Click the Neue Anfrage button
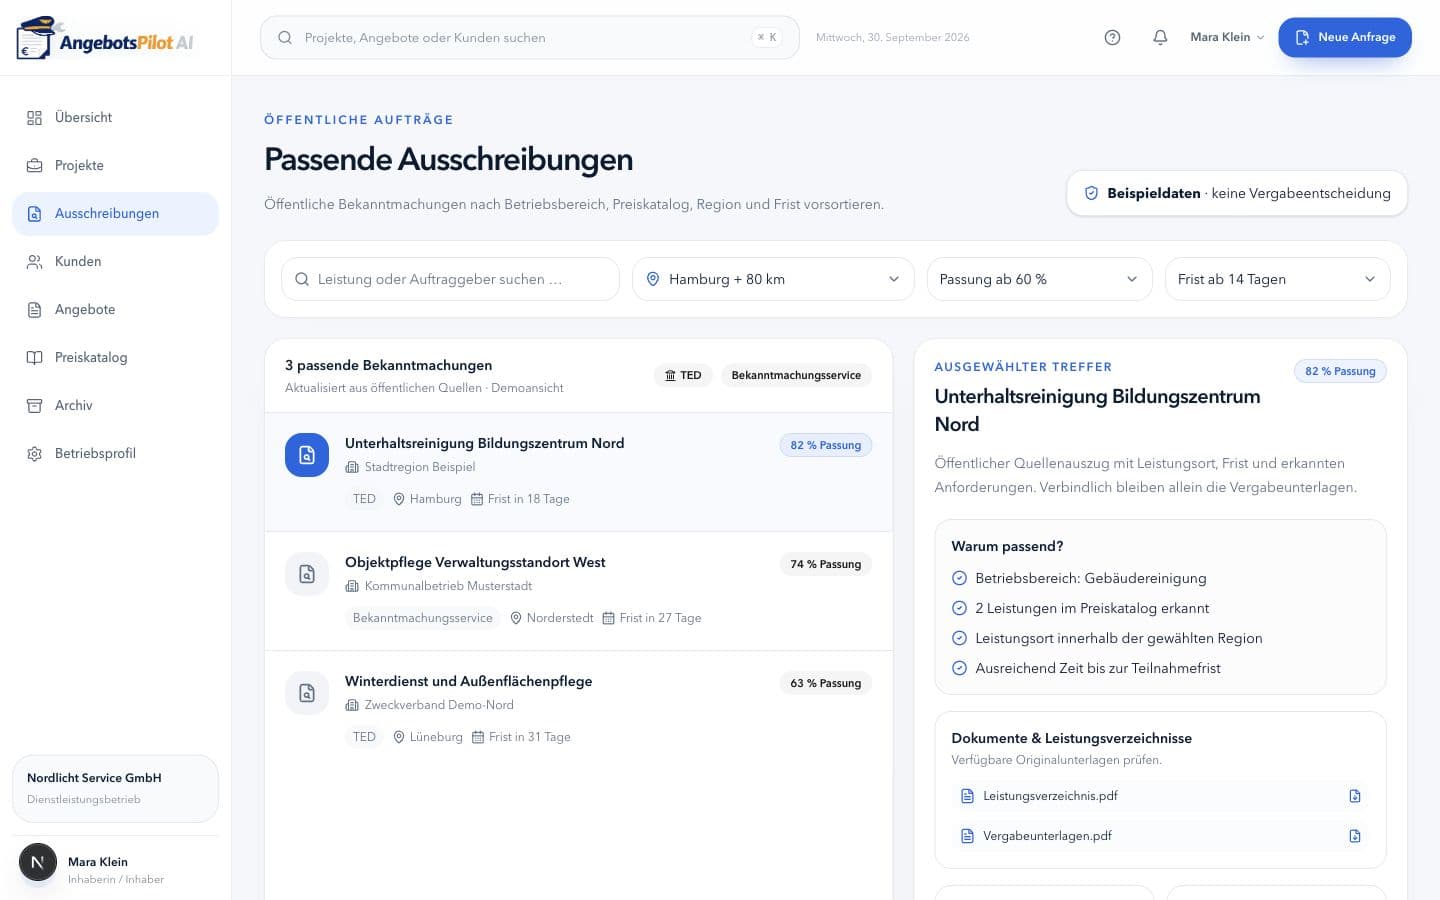Screen dimensions: 1440x900 tap(1345, 37)
